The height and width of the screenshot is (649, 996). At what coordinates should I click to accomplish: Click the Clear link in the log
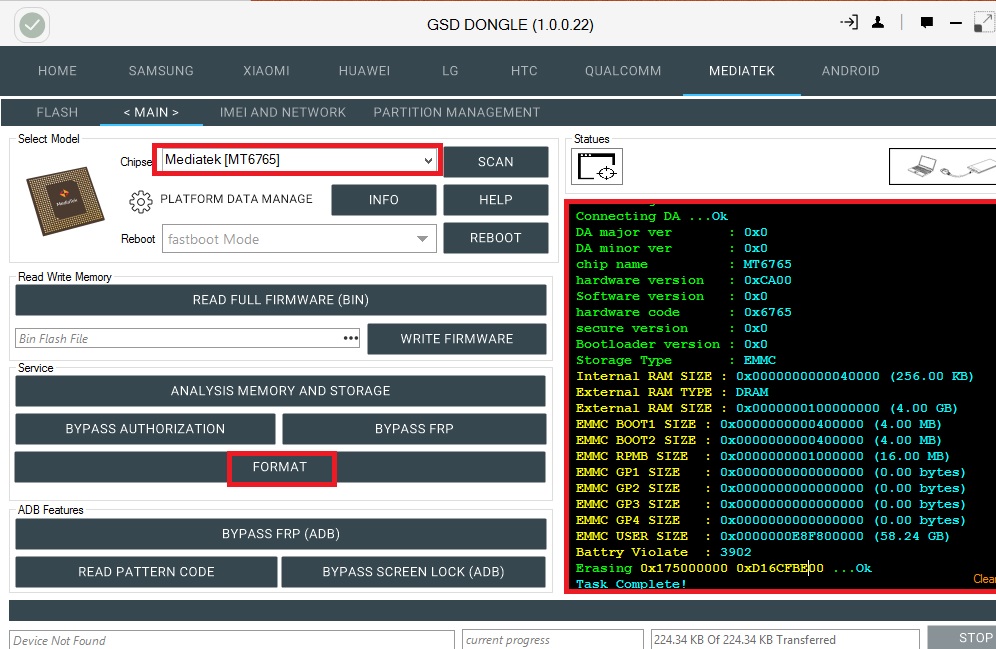click(x=984, y=579)
